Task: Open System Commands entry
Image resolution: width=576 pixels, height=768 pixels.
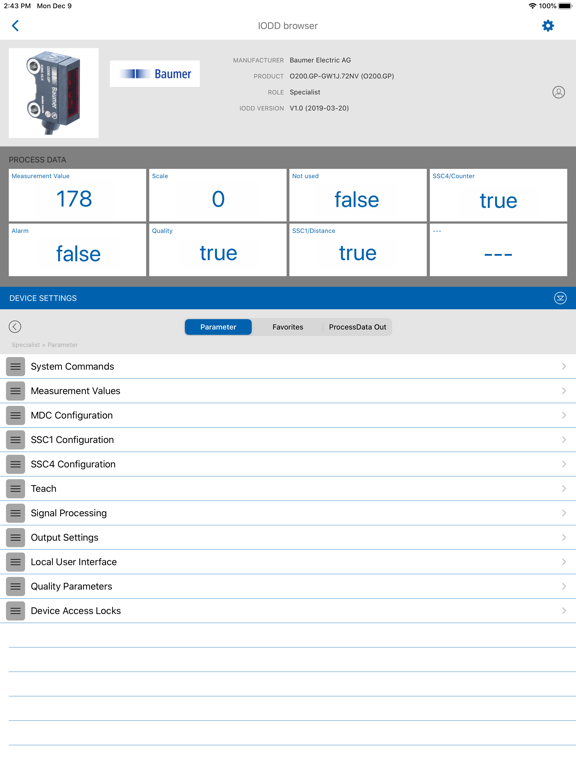Action: coord(288,366)
